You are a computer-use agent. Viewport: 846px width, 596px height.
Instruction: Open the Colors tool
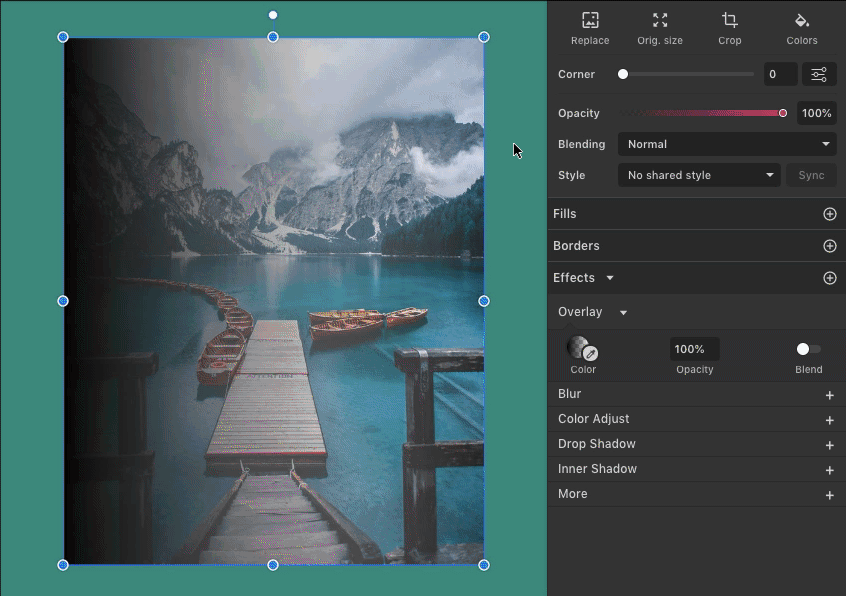(x=801, y=21)
